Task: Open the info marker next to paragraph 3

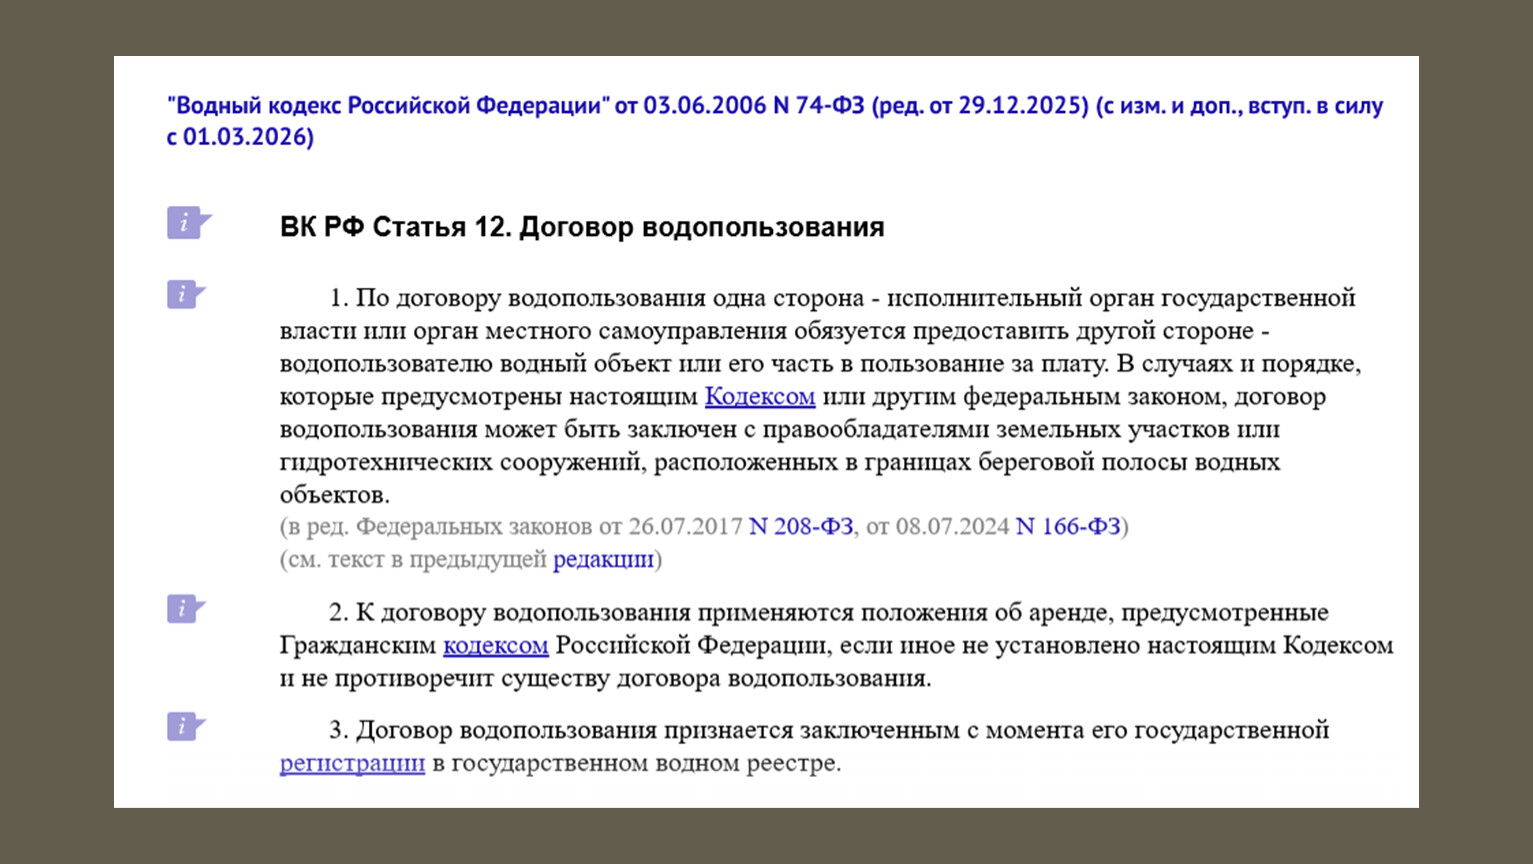Action: [x=184, y=727]
